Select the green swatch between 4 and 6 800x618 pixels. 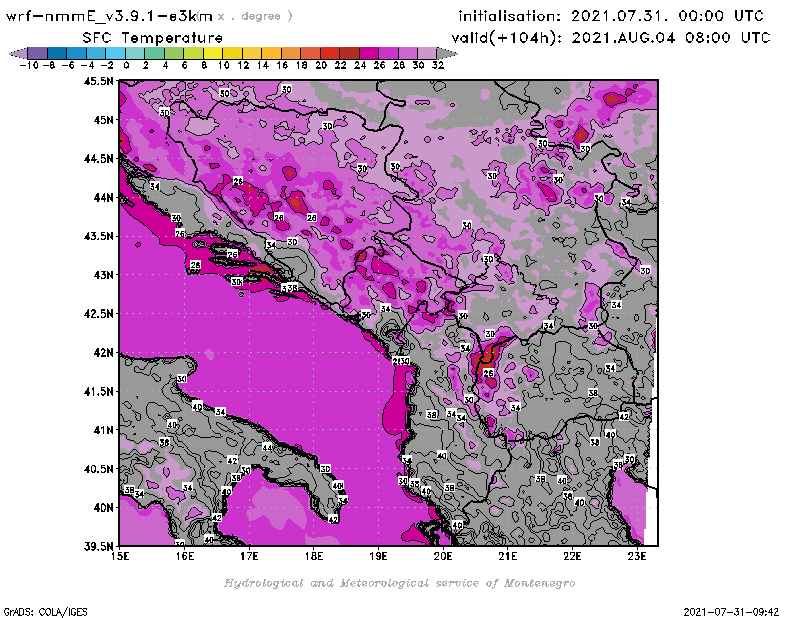(174, 53)
